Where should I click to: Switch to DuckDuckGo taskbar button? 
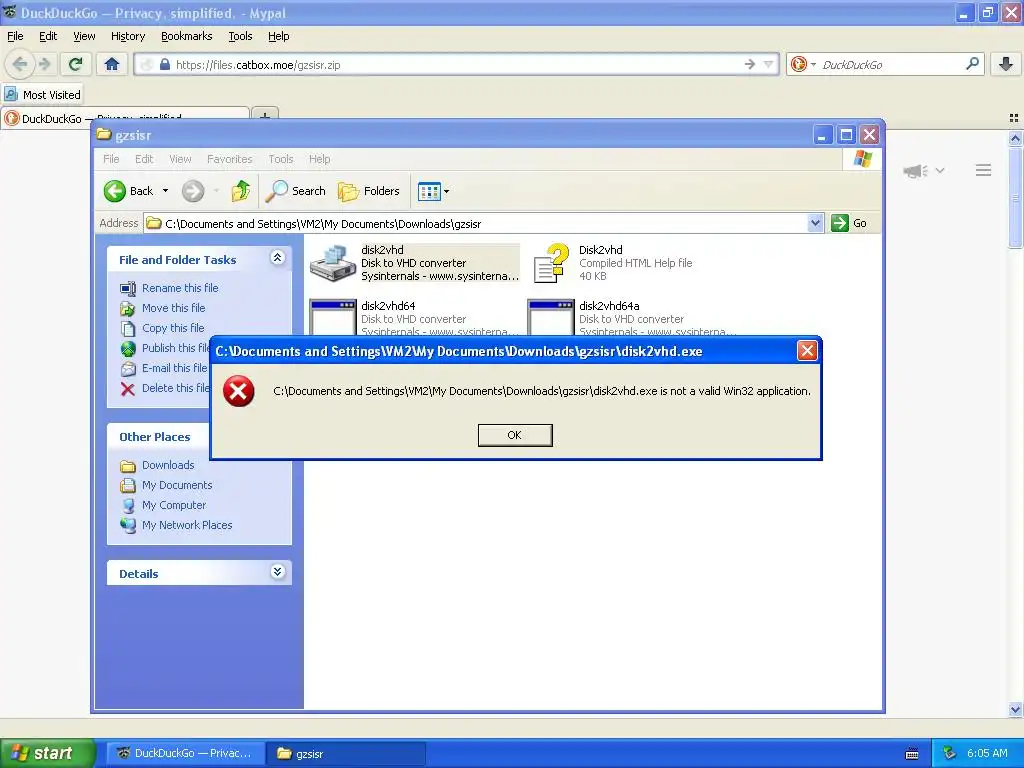point(185,753)
